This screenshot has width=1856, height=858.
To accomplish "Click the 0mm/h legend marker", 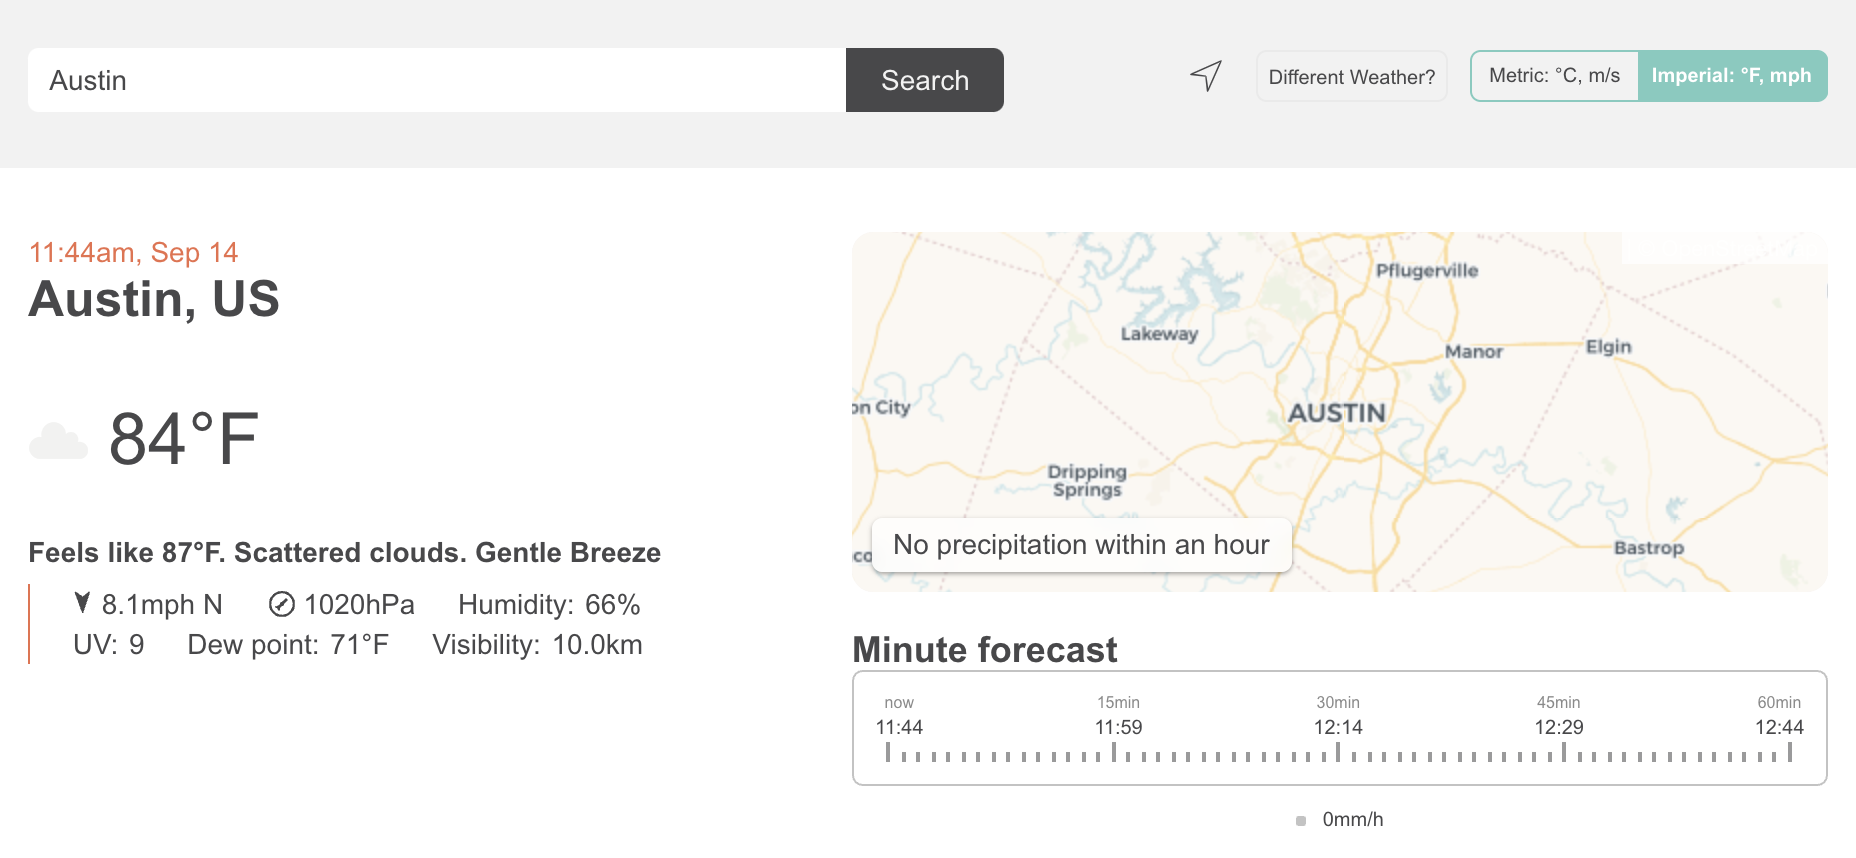I will [1301, 821].
